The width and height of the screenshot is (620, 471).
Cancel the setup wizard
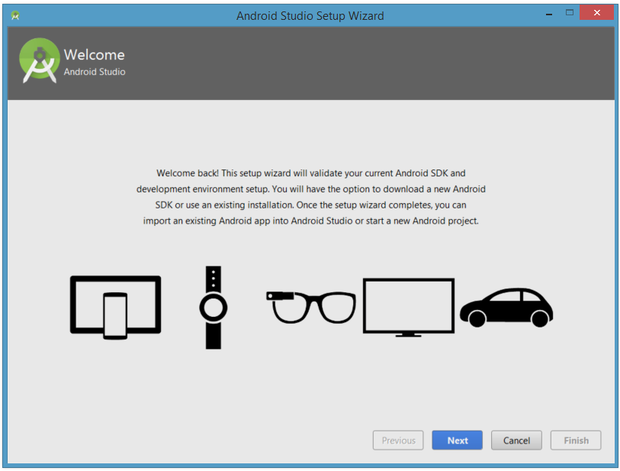pyautogui.click(x=516, y=440)
